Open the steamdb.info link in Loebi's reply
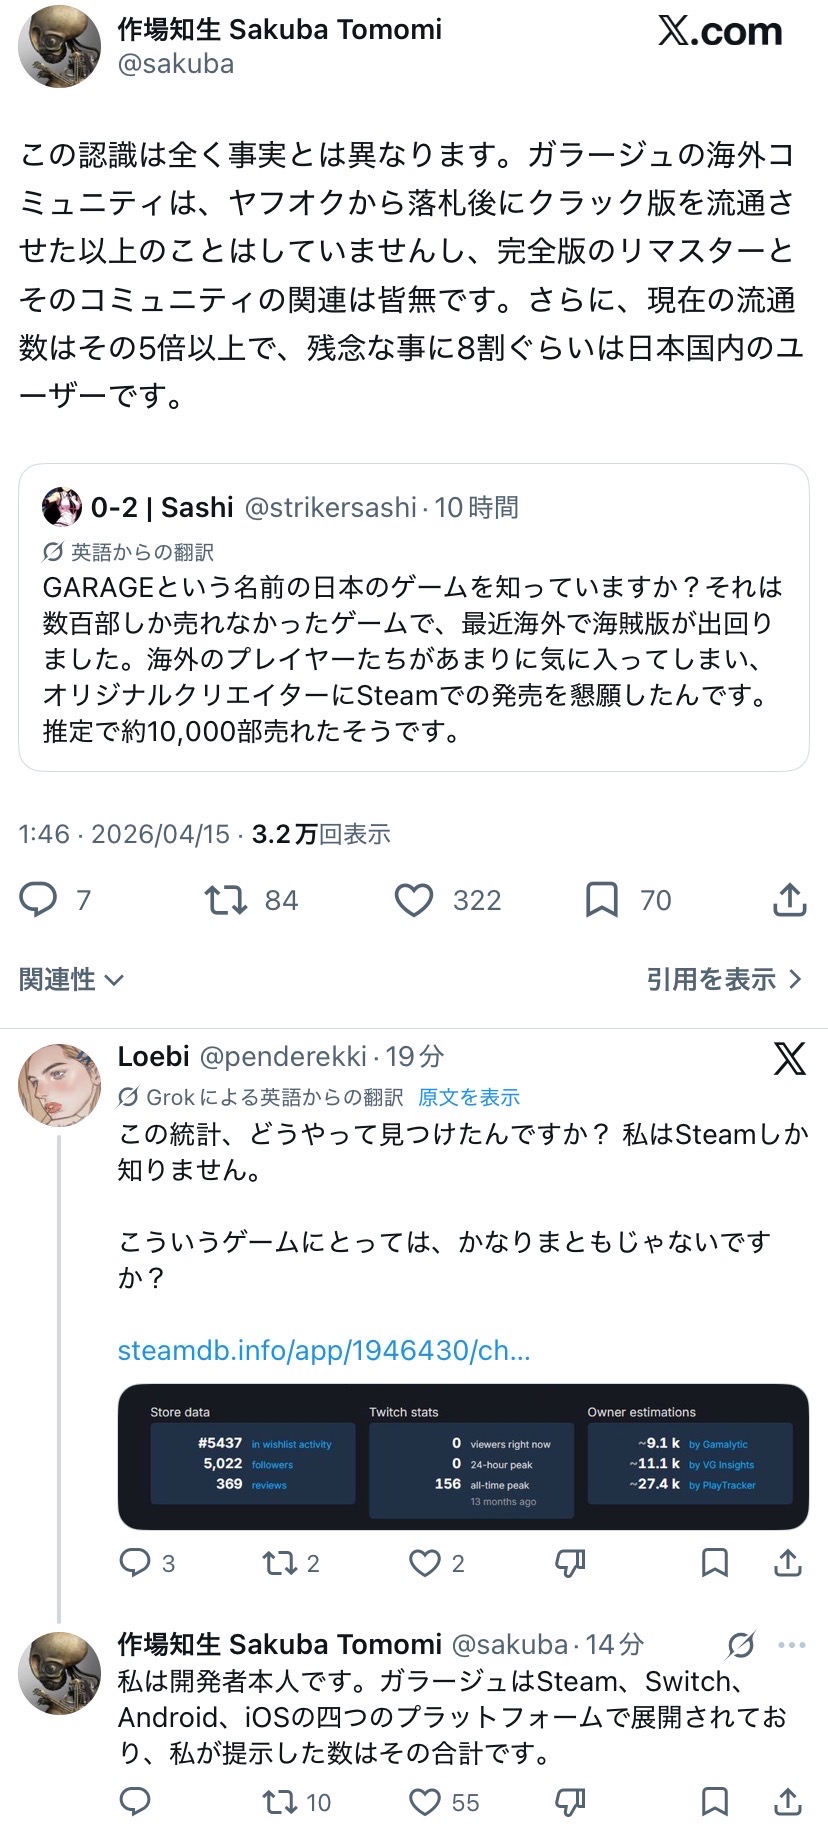This screenshot has width=828, height=1830. [324, 1350]
